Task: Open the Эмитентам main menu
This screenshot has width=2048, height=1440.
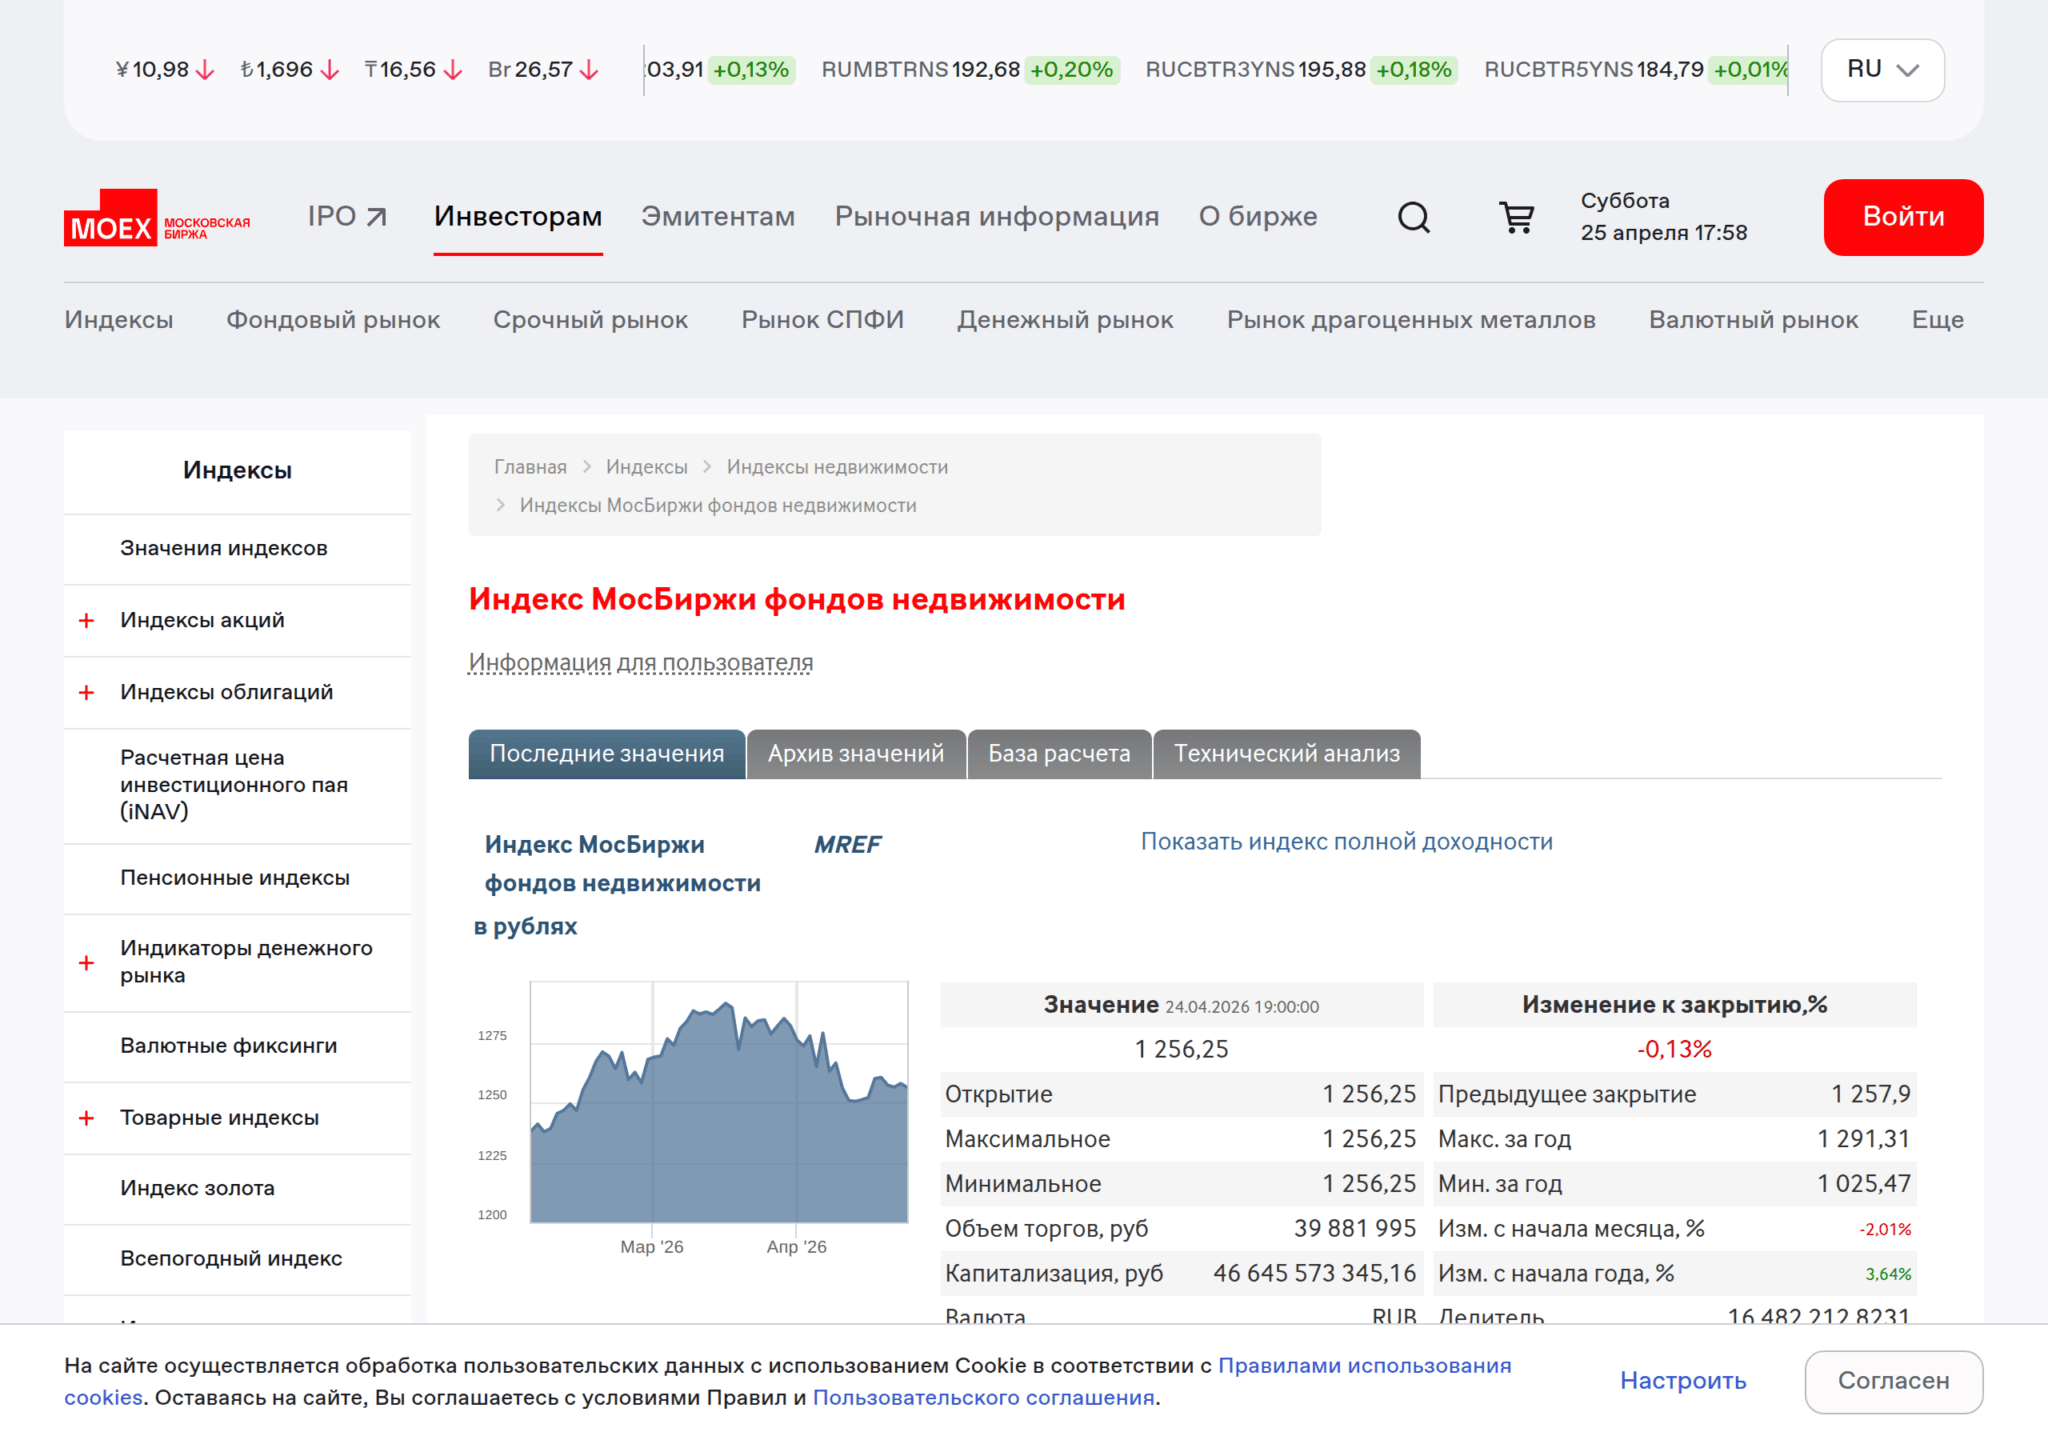Action: point(718,217)
